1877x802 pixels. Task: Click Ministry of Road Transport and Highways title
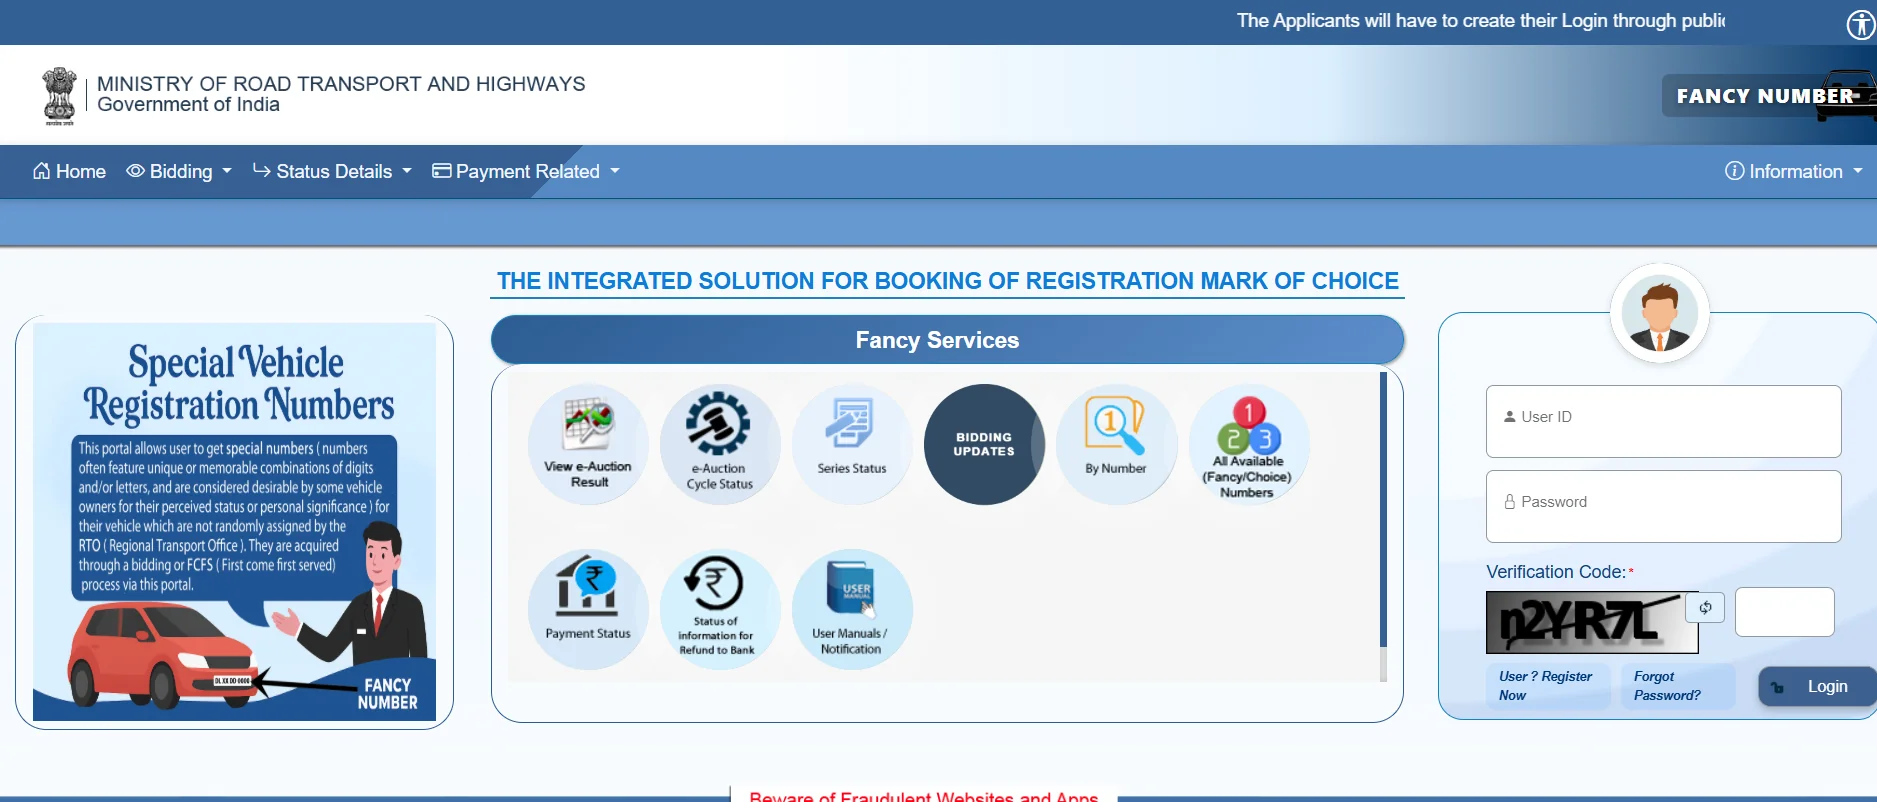(341, 84)
